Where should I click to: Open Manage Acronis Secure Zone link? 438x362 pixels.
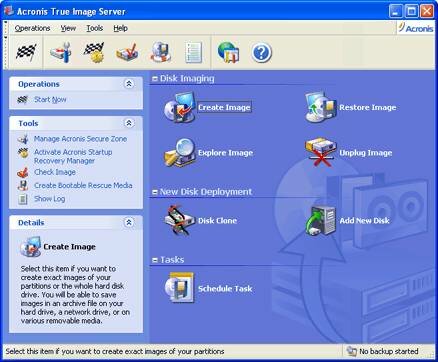pos(80,139)
